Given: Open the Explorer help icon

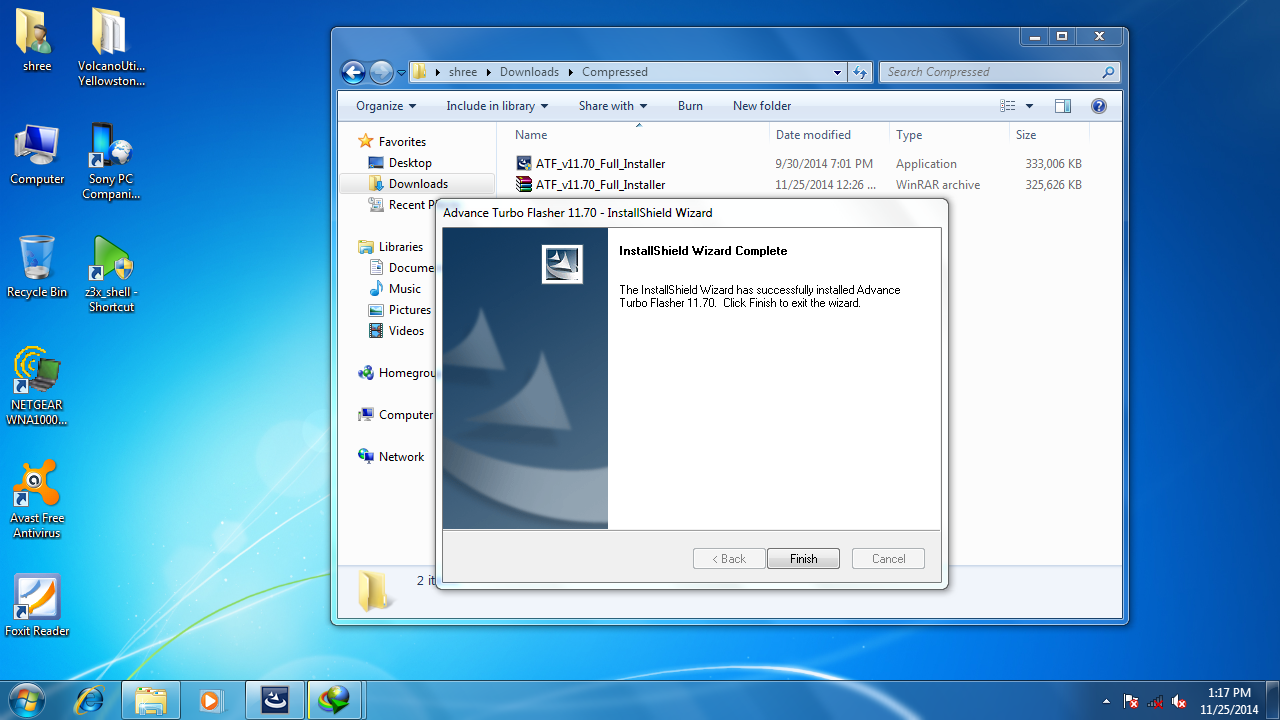Looking at the screenshot, I should [1098, 106].
